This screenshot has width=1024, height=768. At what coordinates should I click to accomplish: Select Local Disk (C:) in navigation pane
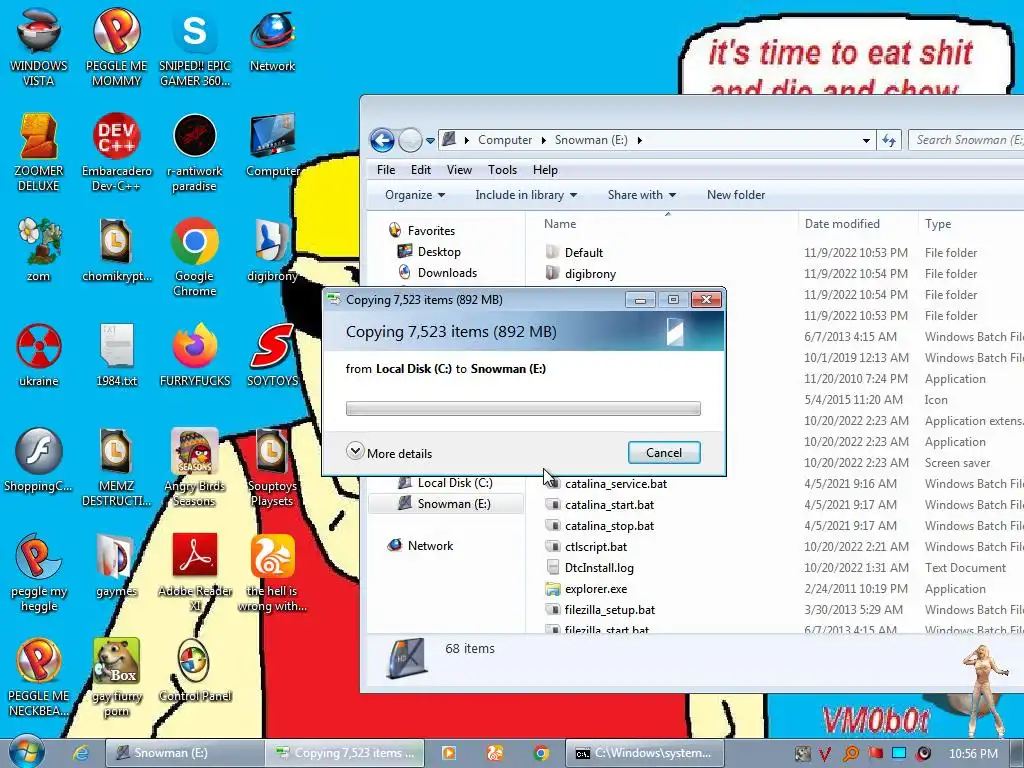pos(446,483)
